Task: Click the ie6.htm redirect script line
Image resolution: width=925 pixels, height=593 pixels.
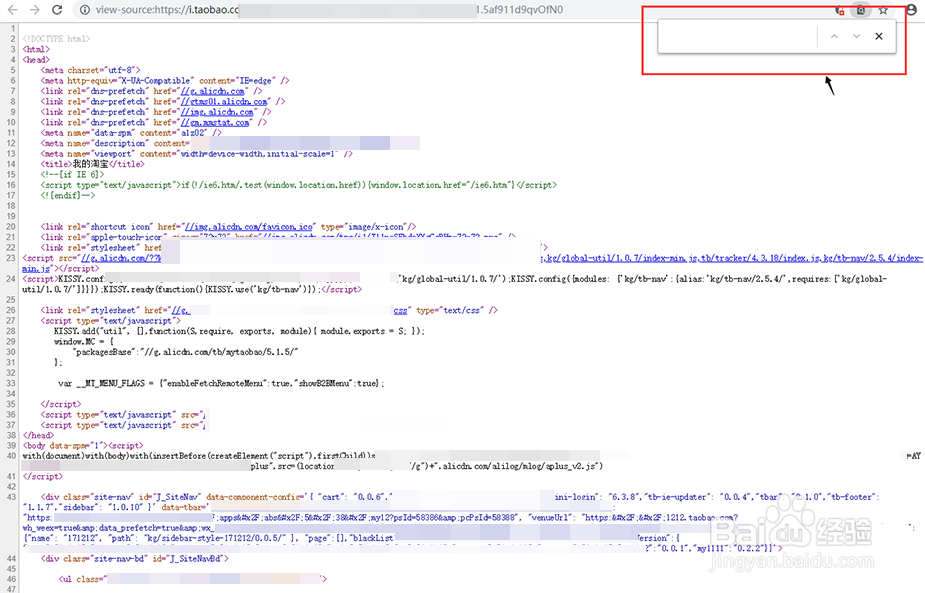Action: pyautogui.click(x=299, y=185)
